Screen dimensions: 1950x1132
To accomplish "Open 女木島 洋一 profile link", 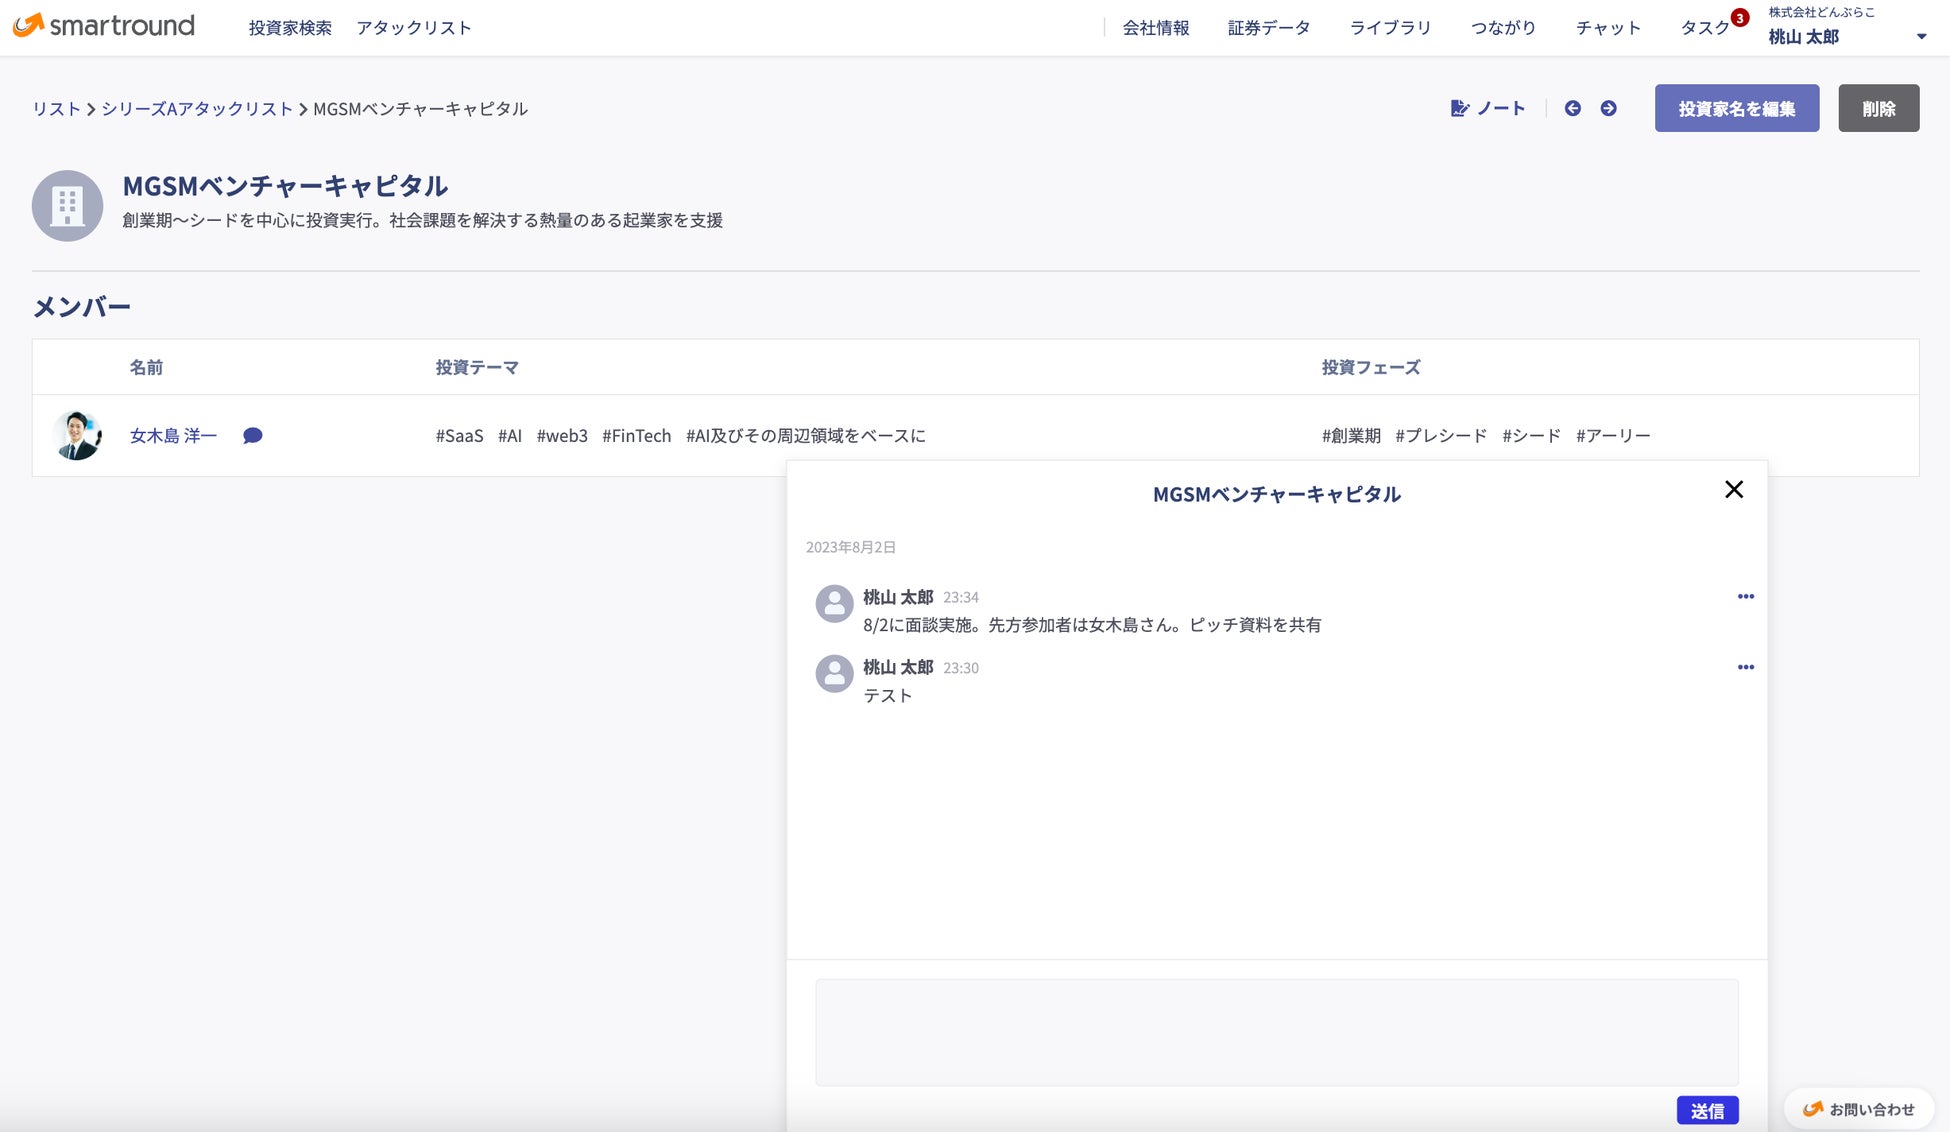I will coord(173,436).
